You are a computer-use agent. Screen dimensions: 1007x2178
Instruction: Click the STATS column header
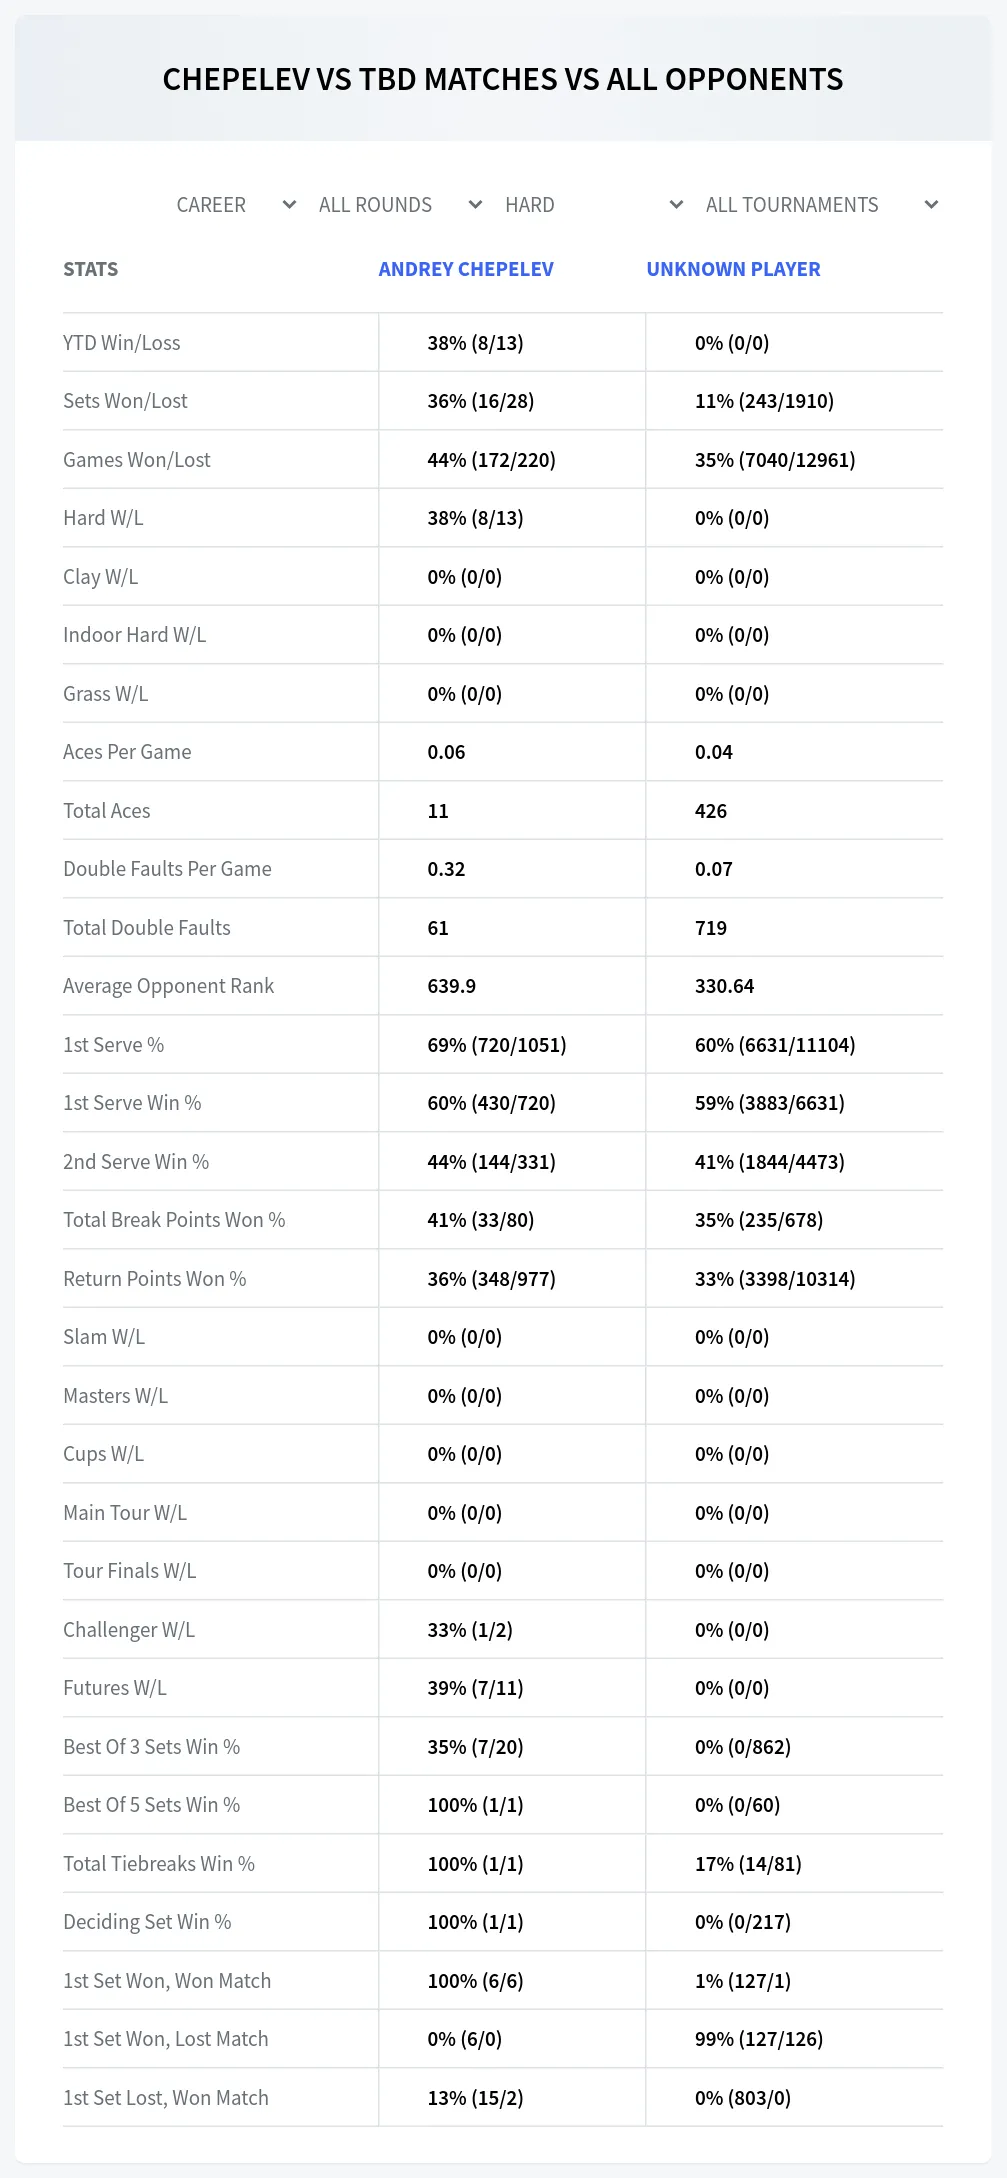coord(91,269)
